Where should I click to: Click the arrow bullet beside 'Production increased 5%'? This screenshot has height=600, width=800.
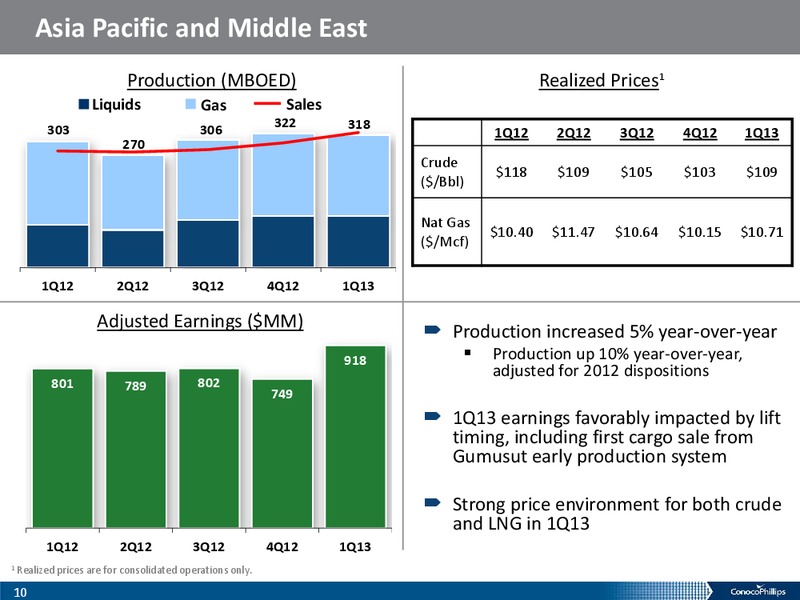pos(433,331)
